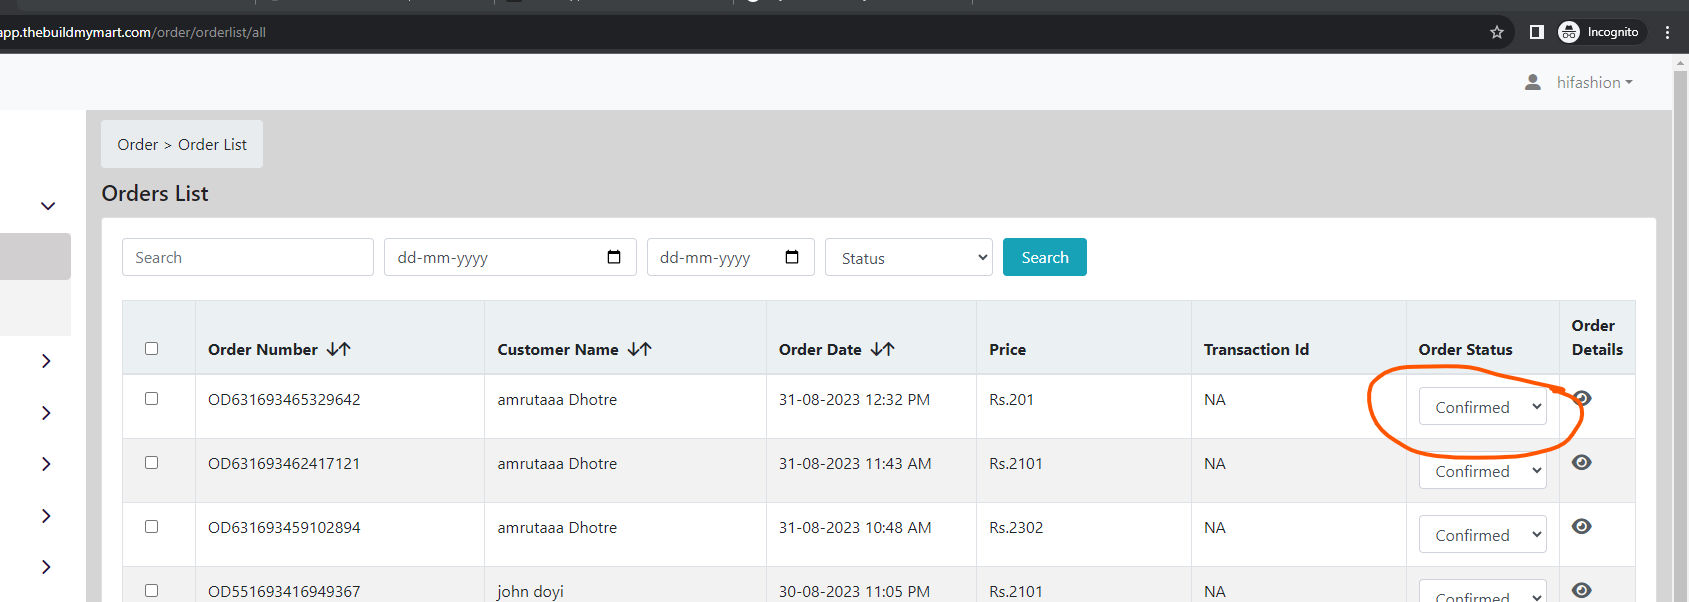Open the Status filter dropdown
This screenshot has width=1689, height=602.
tap(909, 257)
